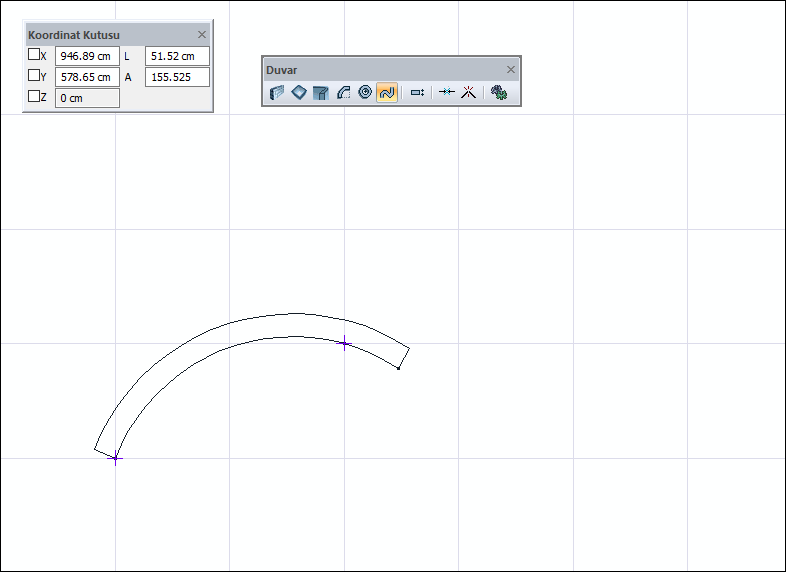Click the A angle field showing 155.525
This screenshot has height=572, width=786.
tap(177, 77)
